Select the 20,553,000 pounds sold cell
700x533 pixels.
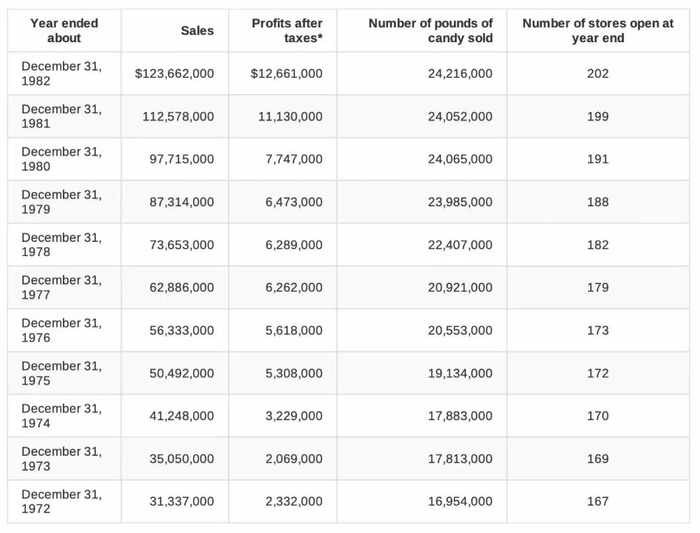(460, 330)
